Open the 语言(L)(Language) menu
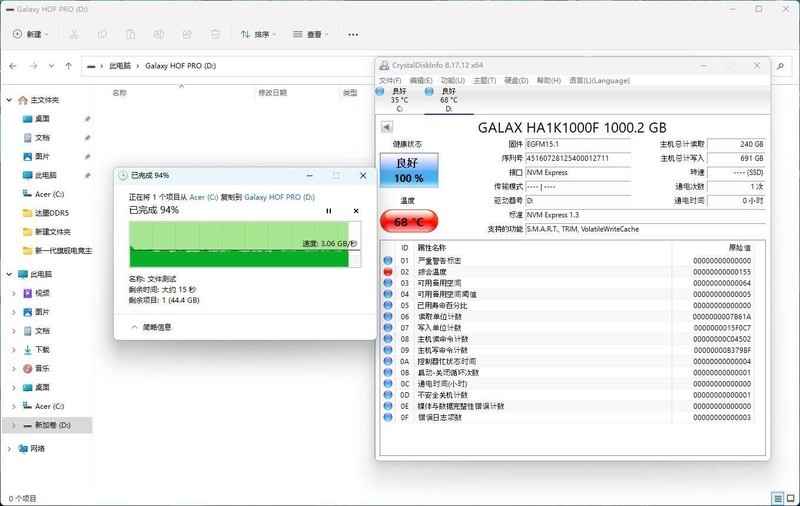800x506 pixels. click(599, 81)
